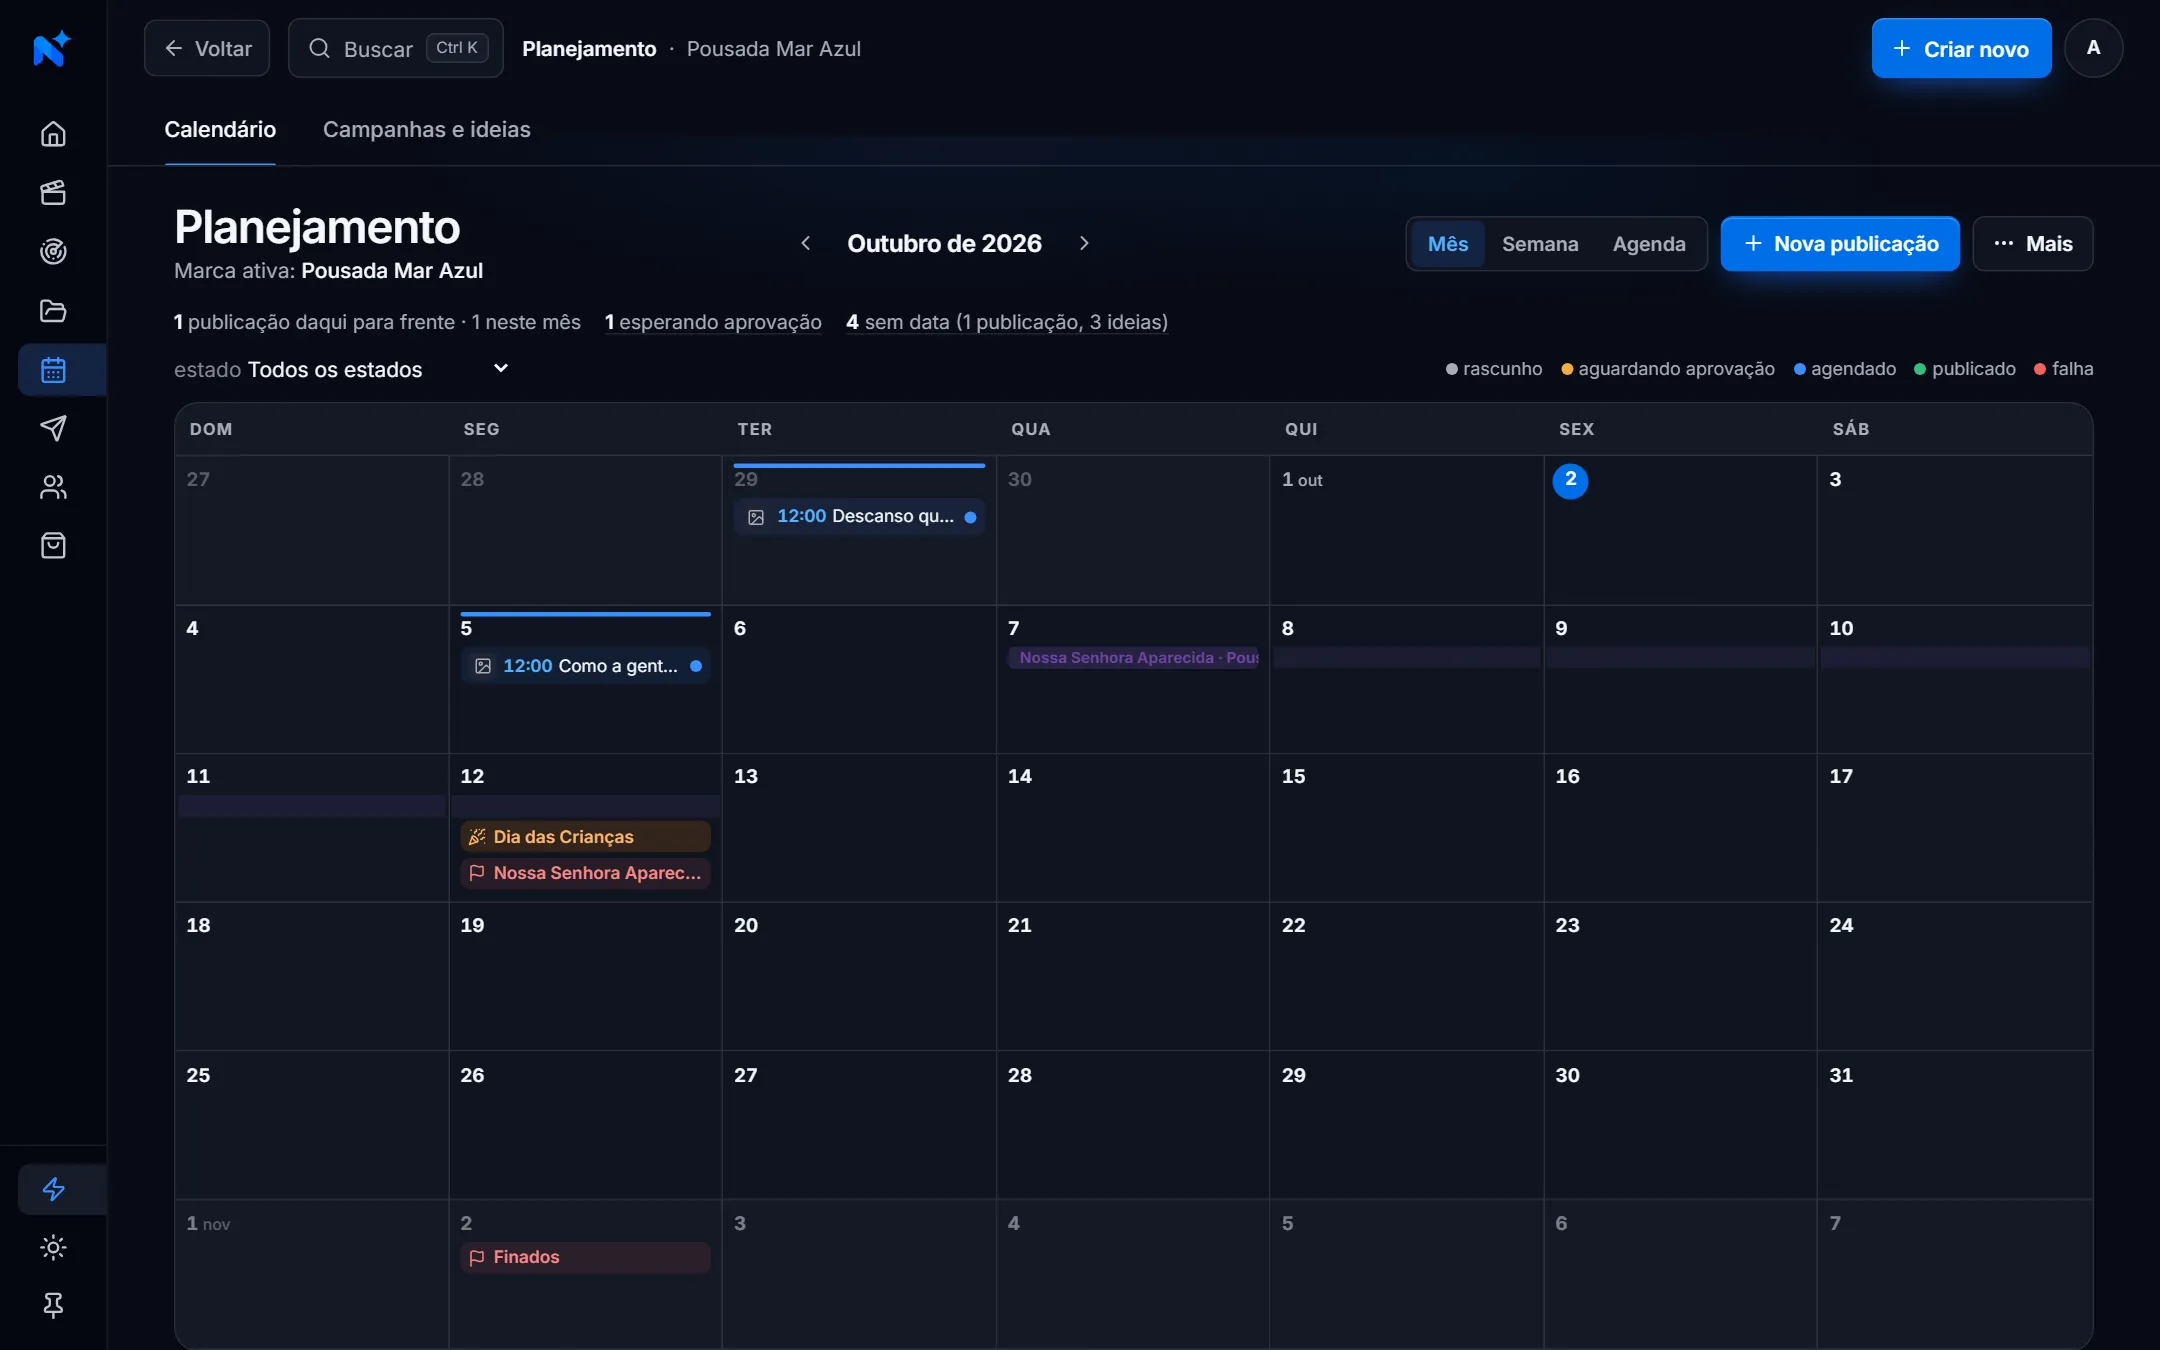The image size is (2160, 1350).
Task: Select today's date 2 circle
Action: pyautogui.click(x=1570, y=480)
